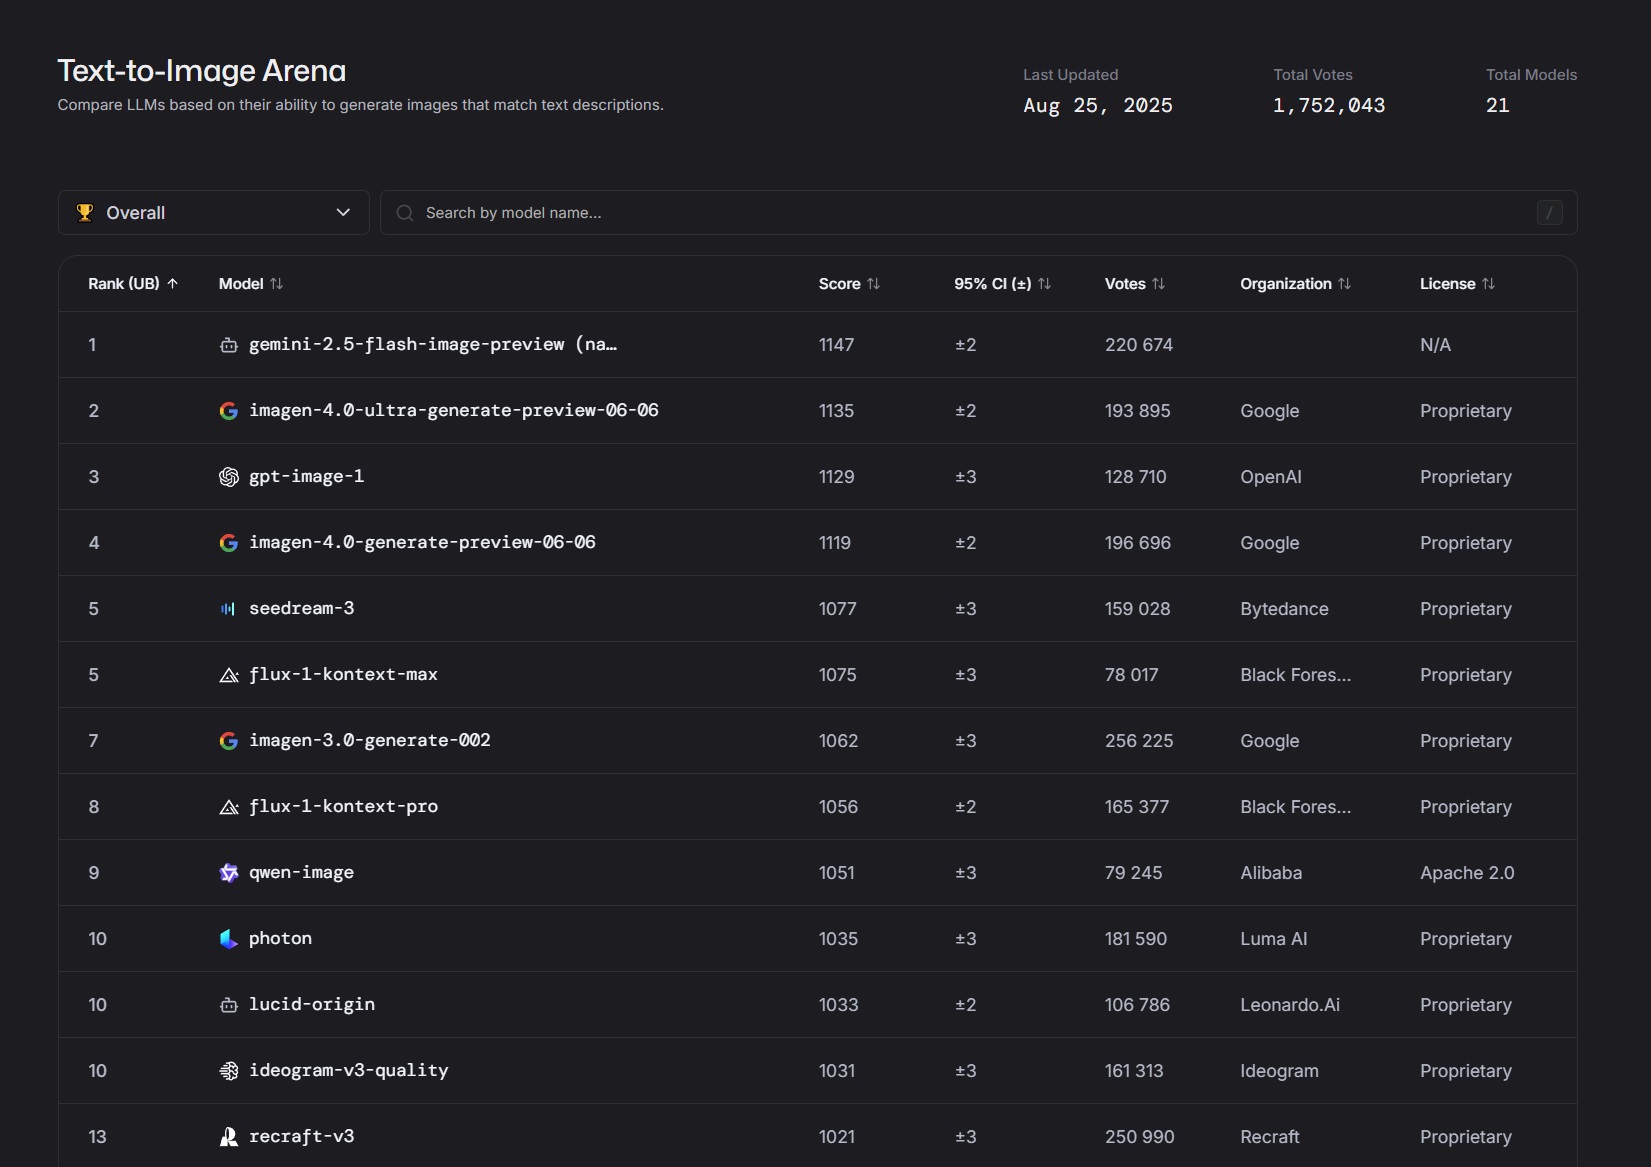Screen dimensions: 1651x1167
Task: Open the gemini-2.5-flash-image-preview model entry
Action: click(x=432, y=344)
